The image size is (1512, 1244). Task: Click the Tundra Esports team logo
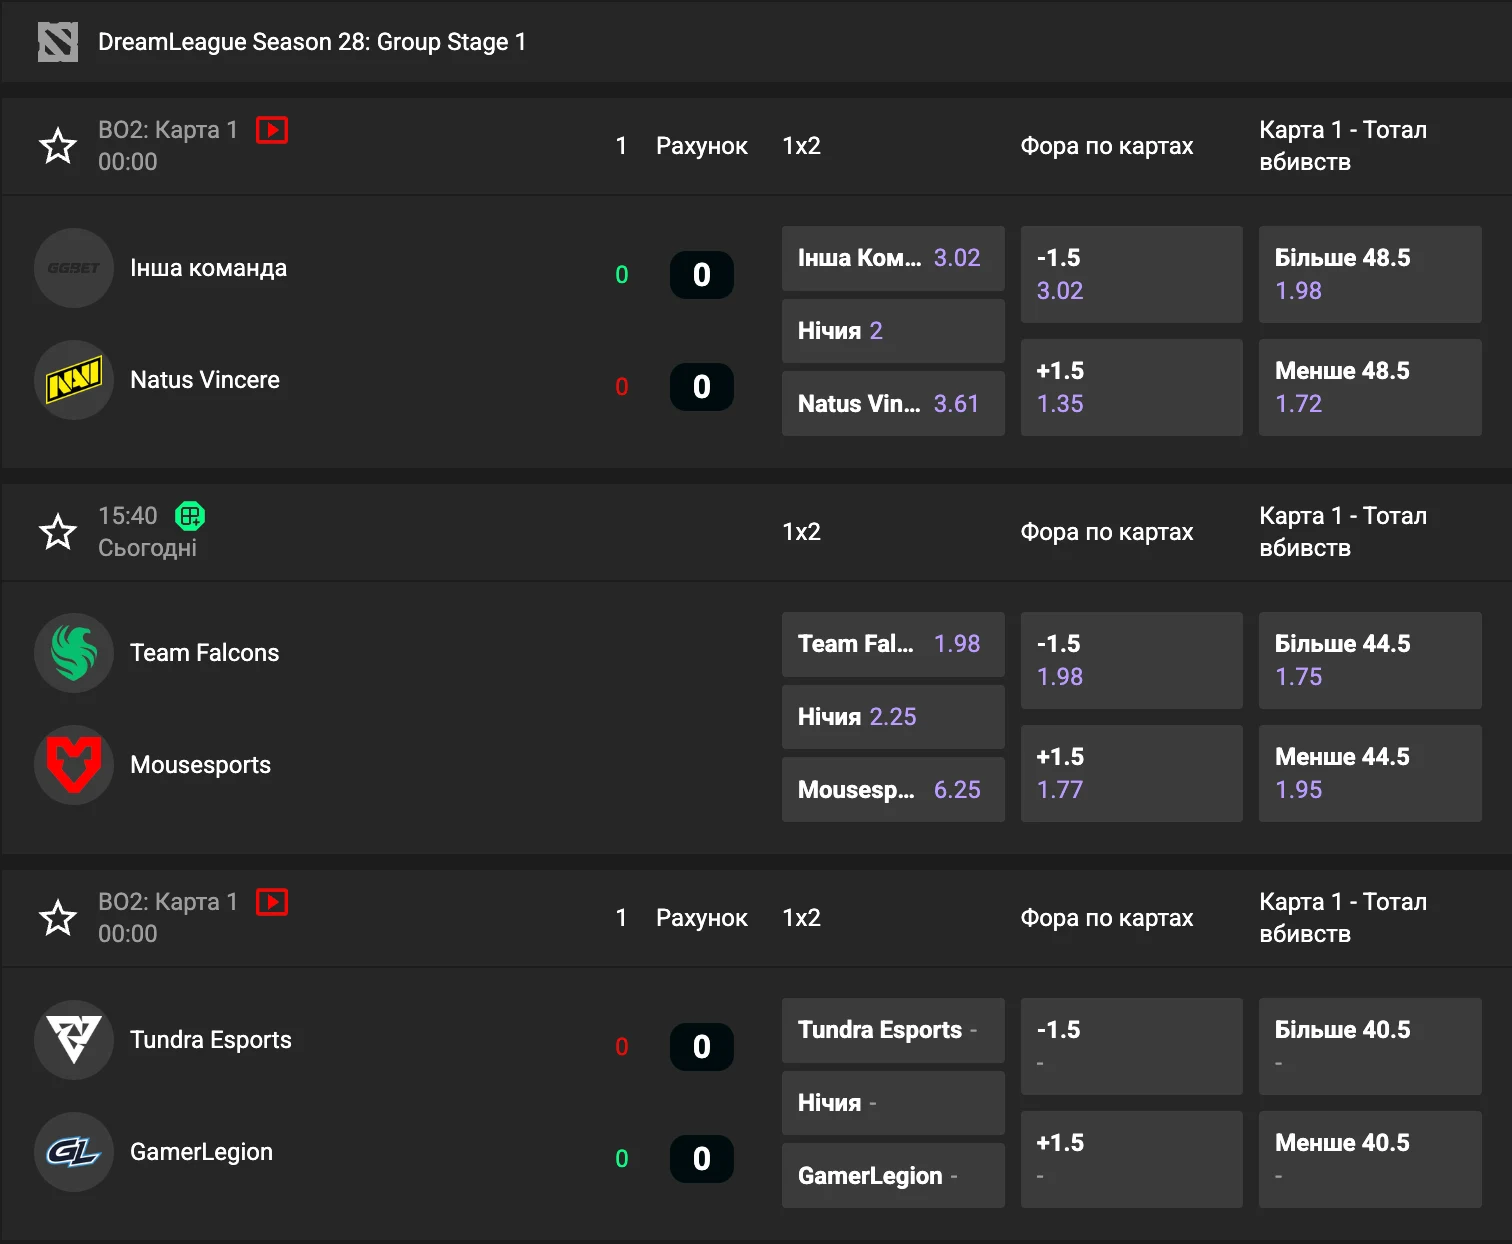point(74,1040)
